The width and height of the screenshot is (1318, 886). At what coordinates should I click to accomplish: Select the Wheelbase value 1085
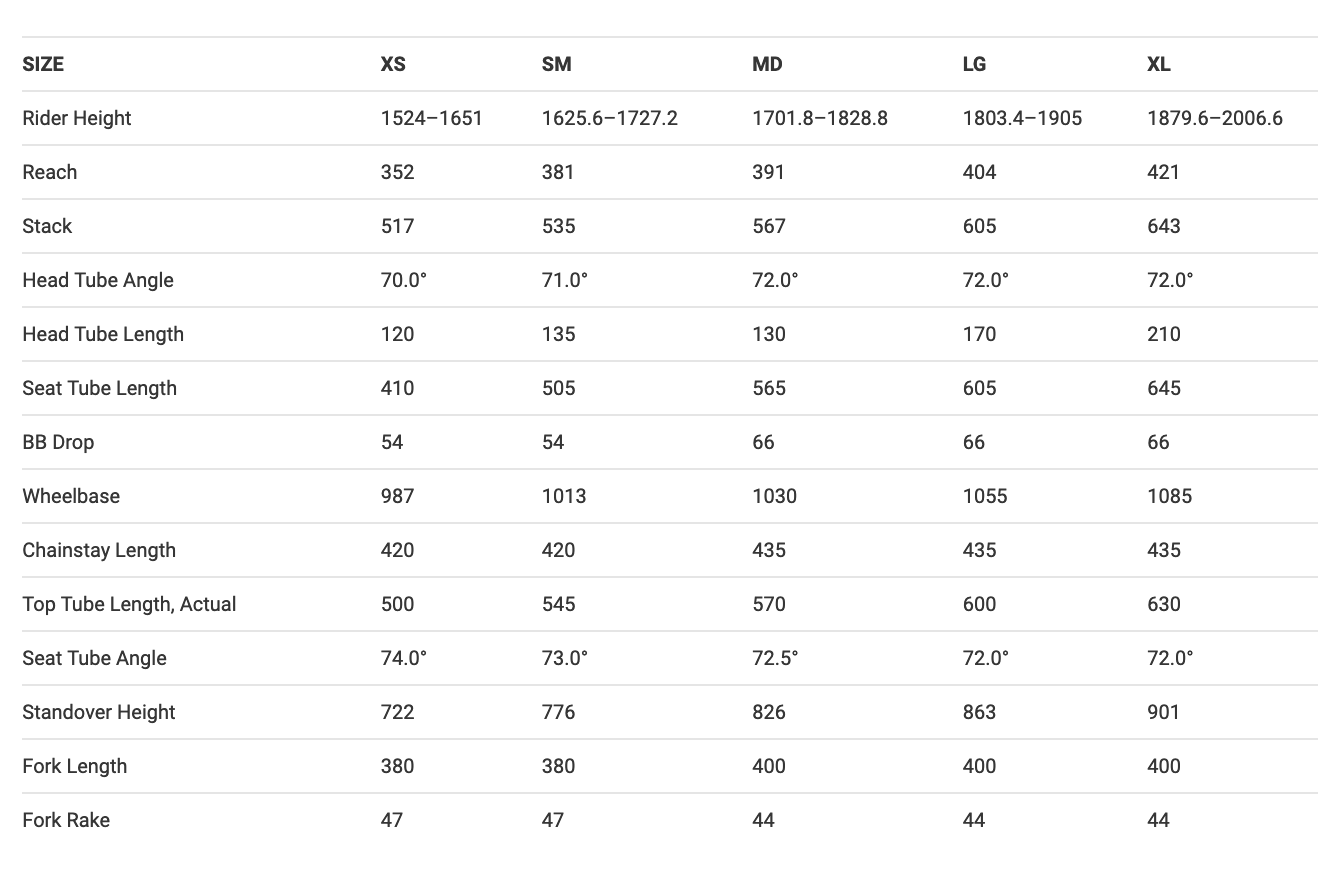(x=1169, y=496)
